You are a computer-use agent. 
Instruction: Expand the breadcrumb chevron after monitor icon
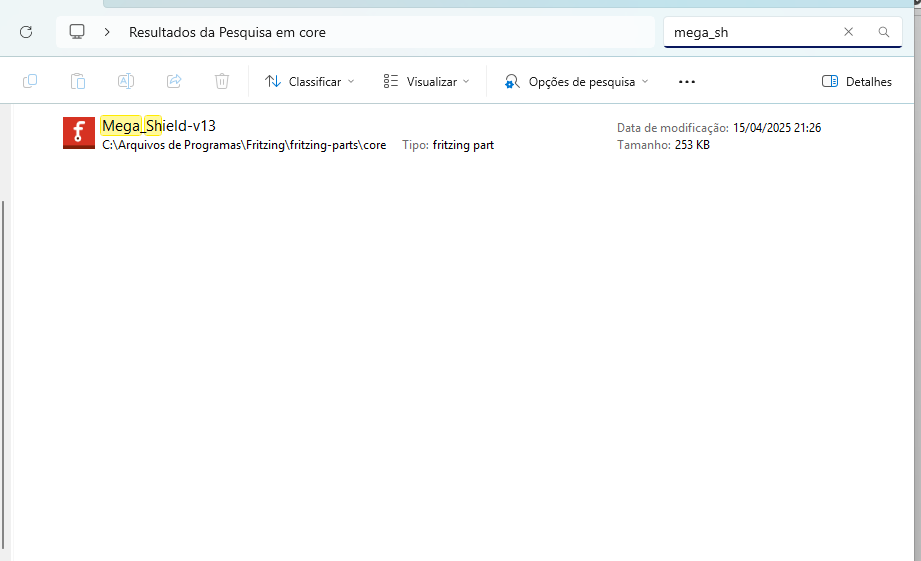107,32
